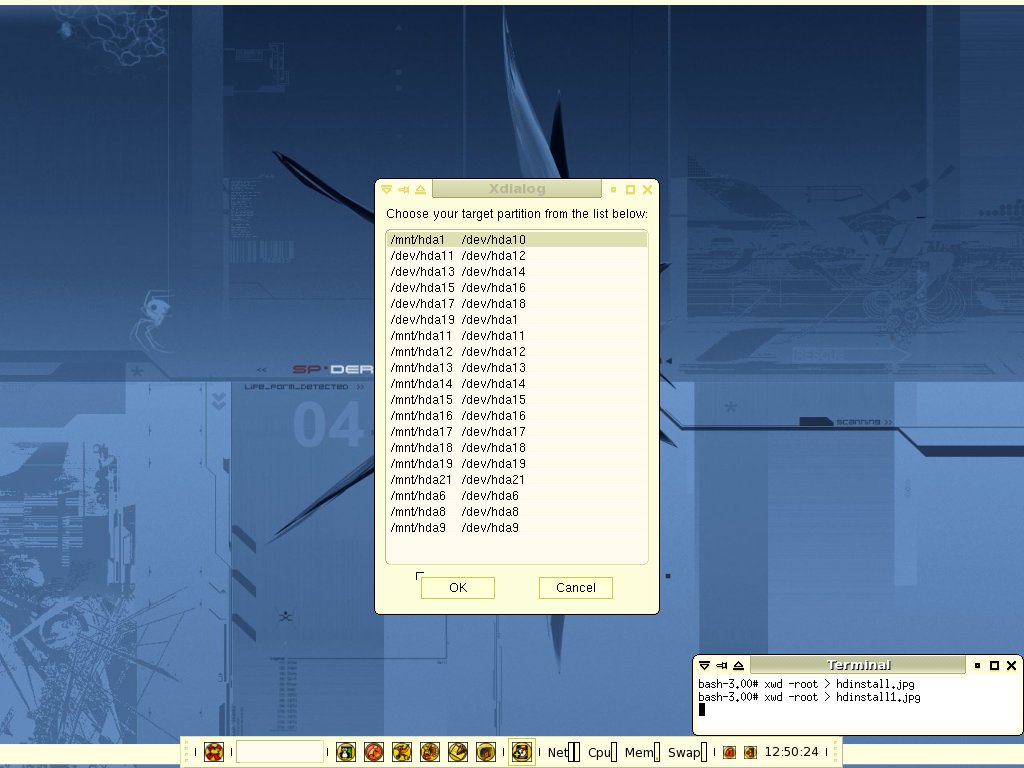Close the Terminal window

click(x=1012, y=665)
